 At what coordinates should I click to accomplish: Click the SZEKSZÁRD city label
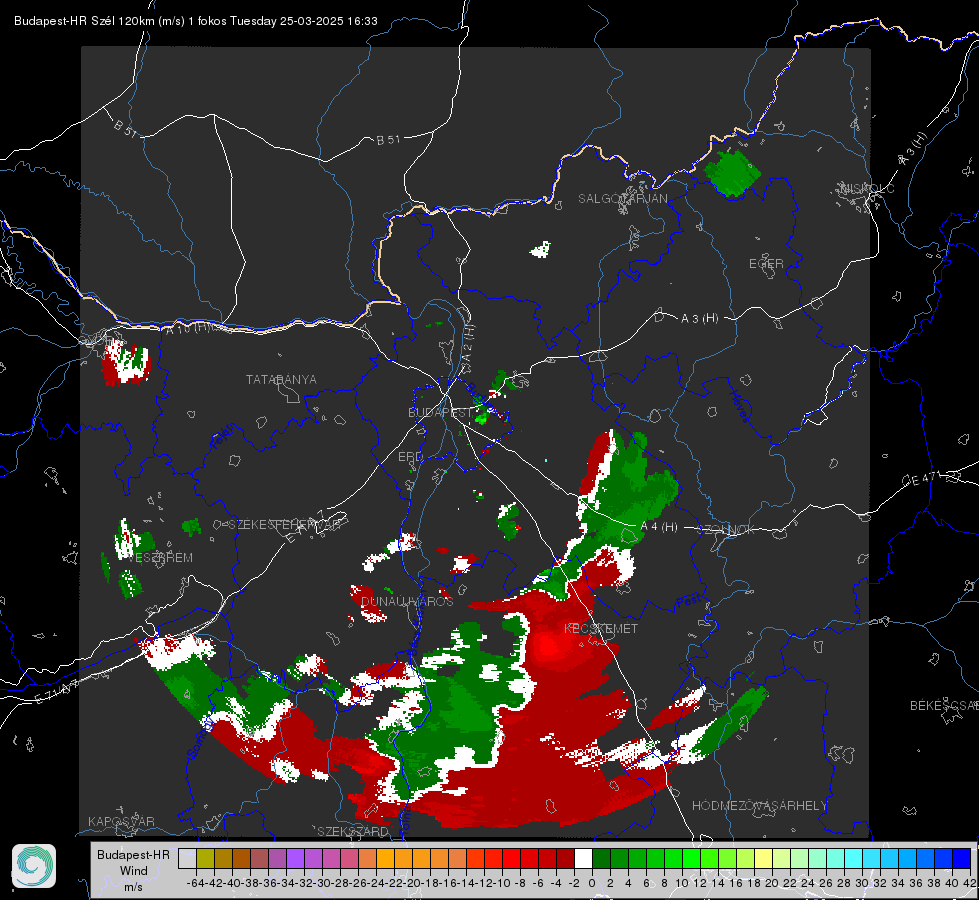(x=352, y=831)
